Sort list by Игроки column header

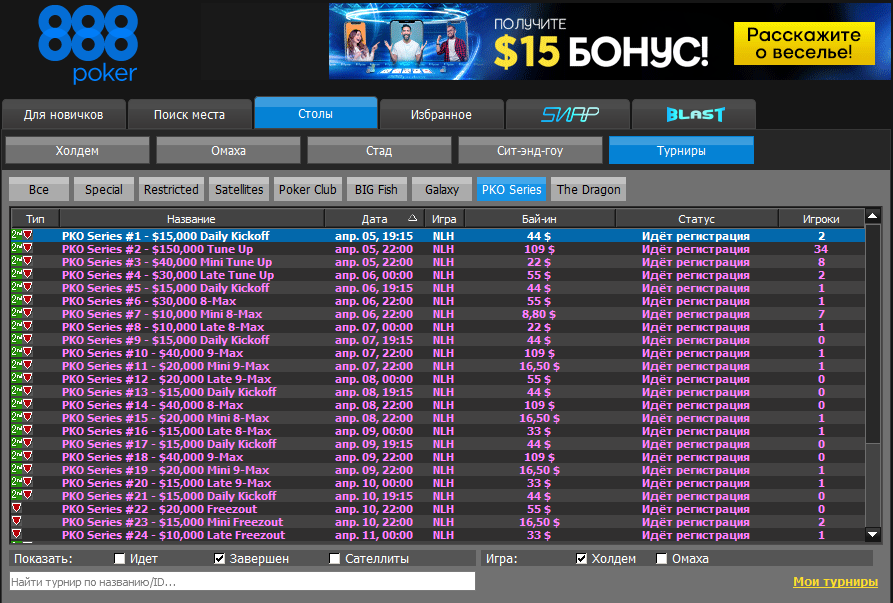tap(821, 218)
